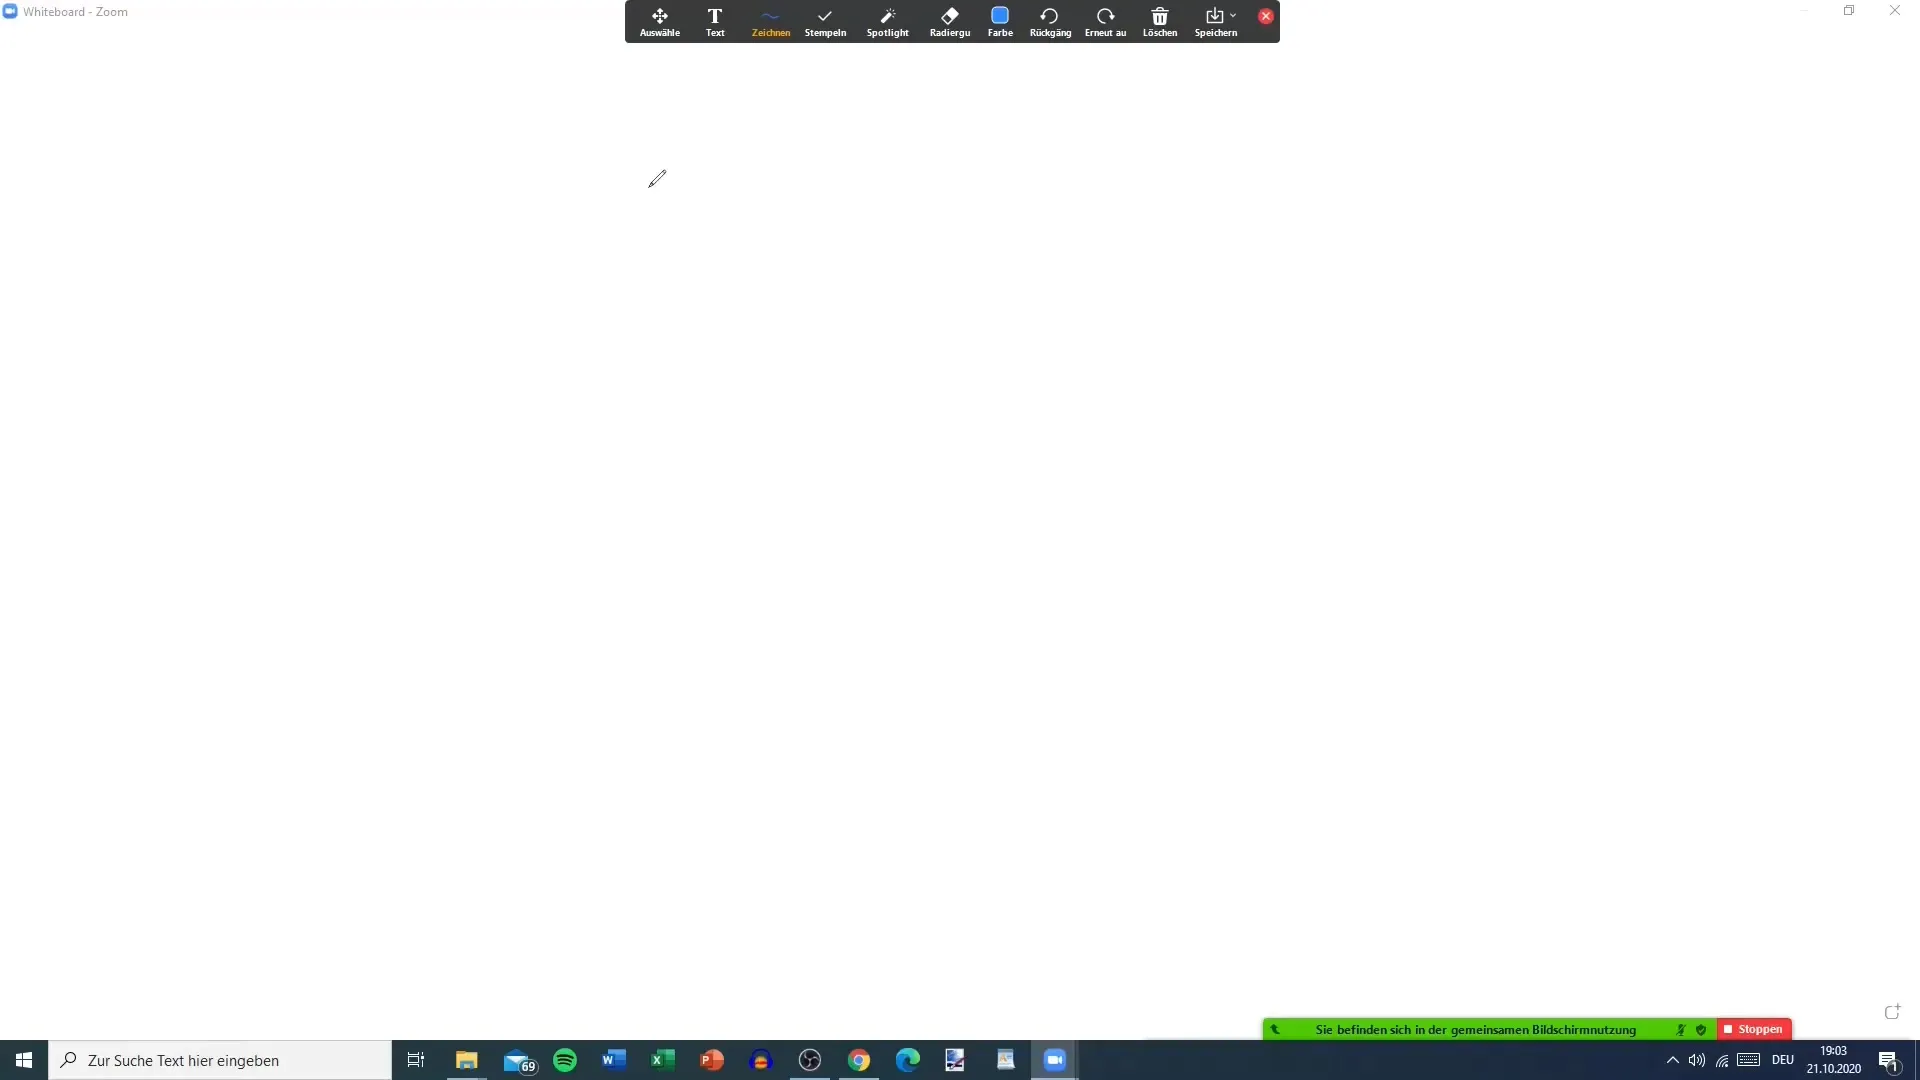1920x1080 pixels.
Task: Click the Whiteboard drawing canvas area
Action: 960,527
